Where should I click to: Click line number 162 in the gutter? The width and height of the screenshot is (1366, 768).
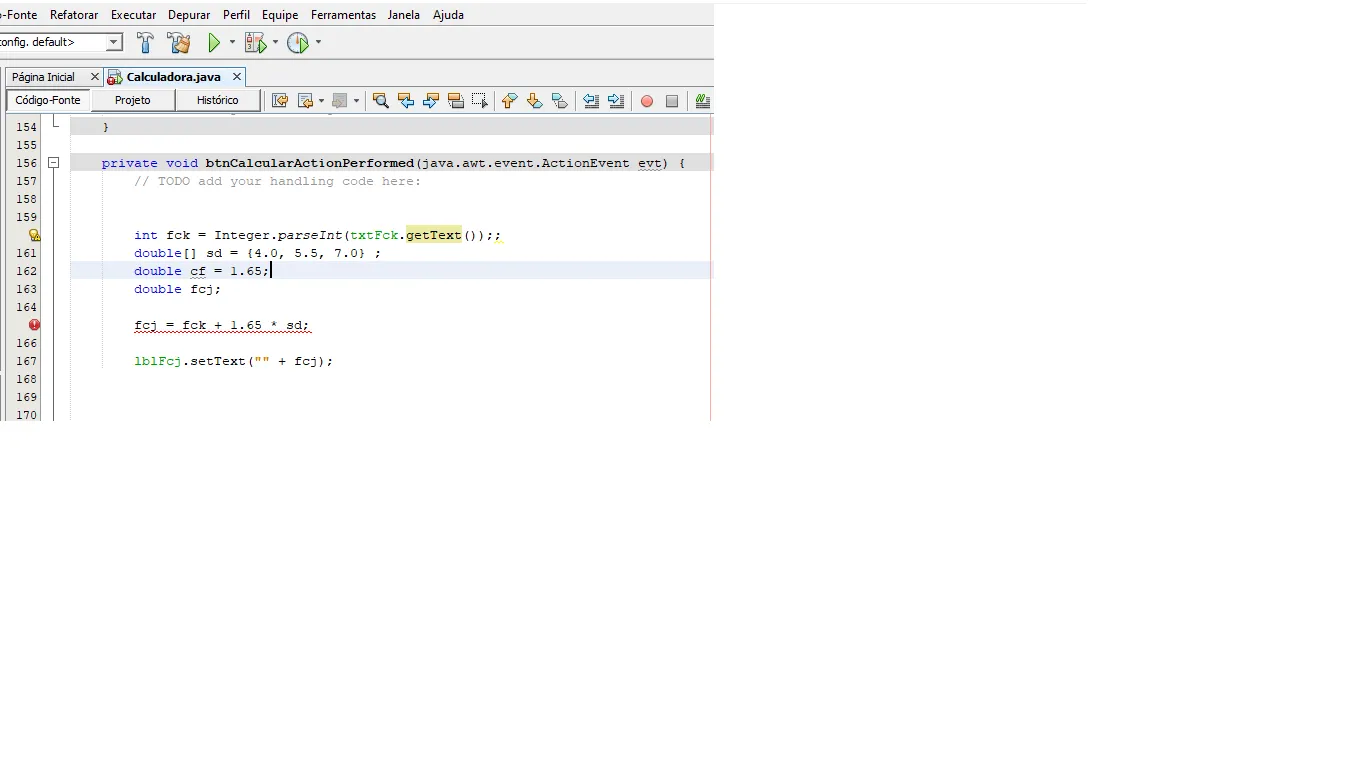click(x=26, y=271)
